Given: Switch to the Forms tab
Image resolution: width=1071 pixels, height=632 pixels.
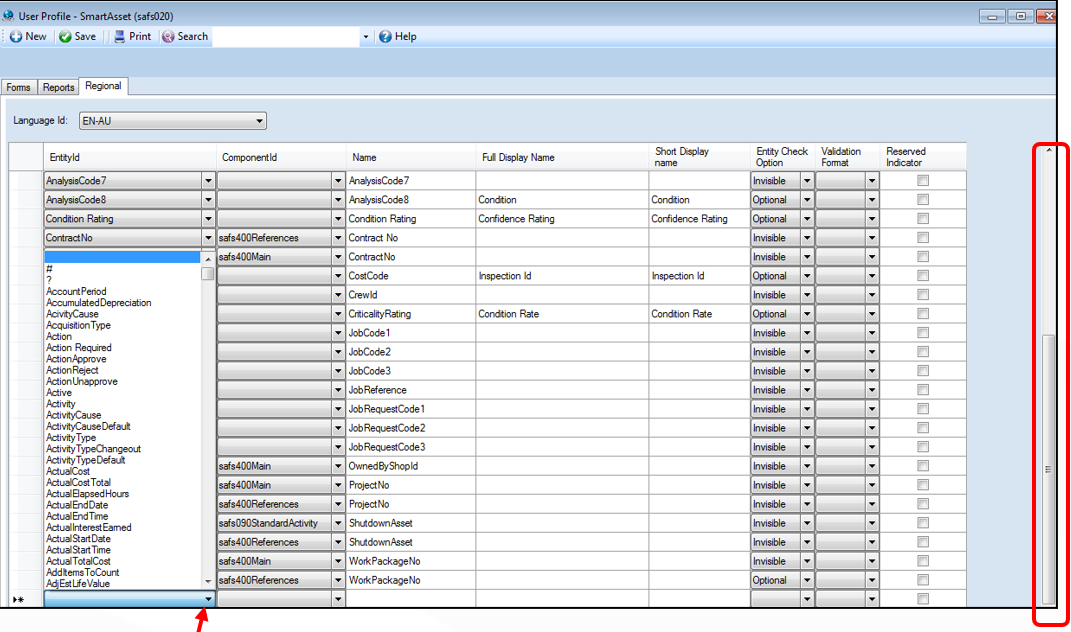Looking at the screenshot, I should 18,87.
